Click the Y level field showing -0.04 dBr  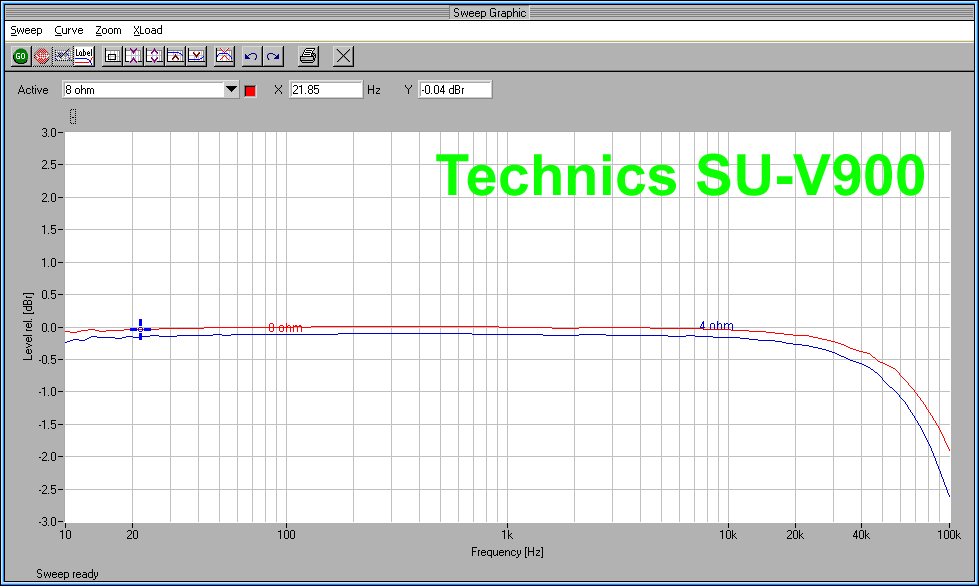pos(455,90)
